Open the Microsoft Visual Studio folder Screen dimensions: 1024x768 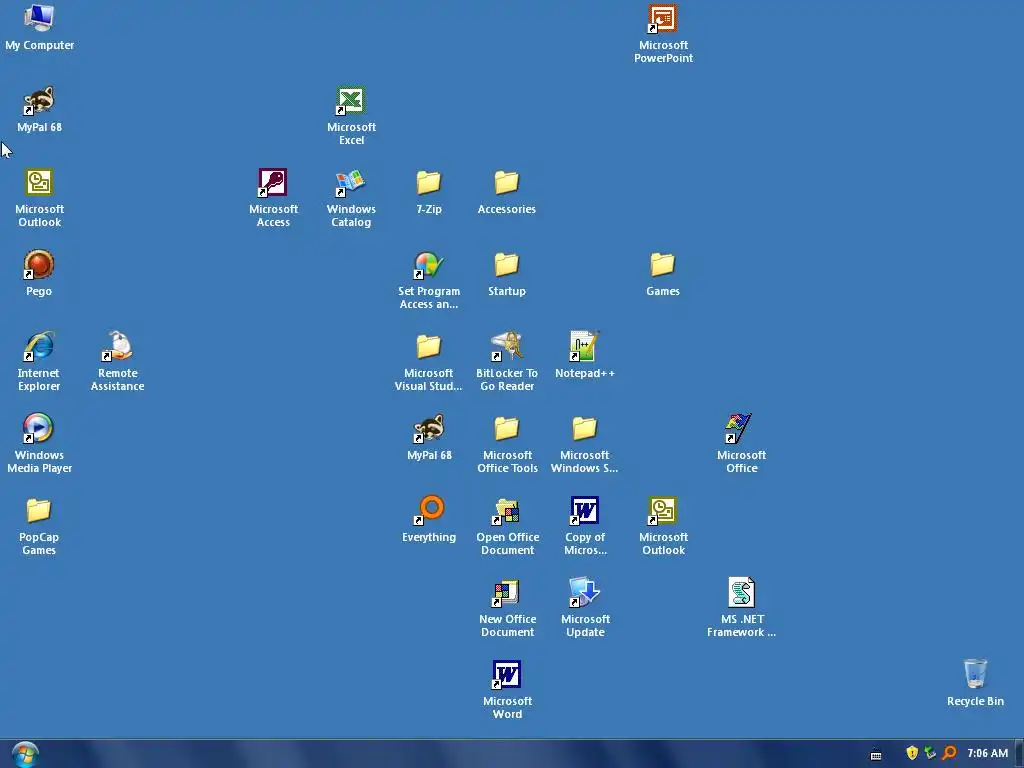[x=429, y=362]
